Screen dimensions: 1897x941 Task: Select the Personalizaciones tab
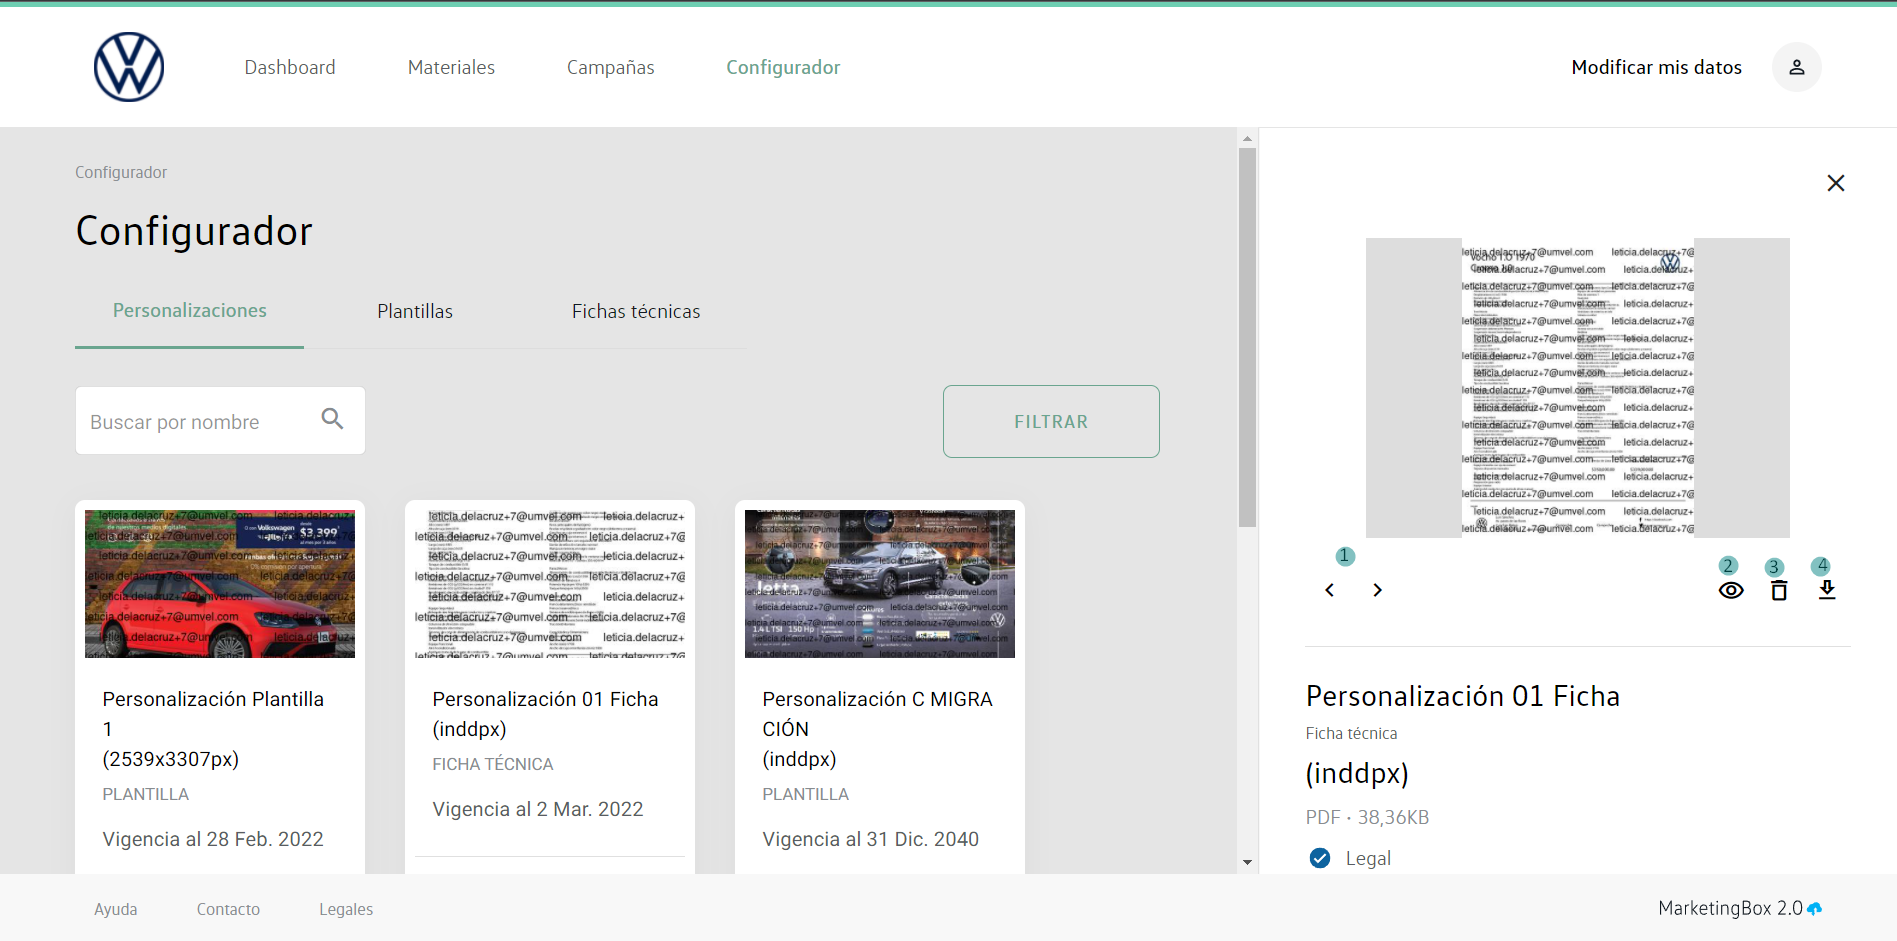[190, 311]
